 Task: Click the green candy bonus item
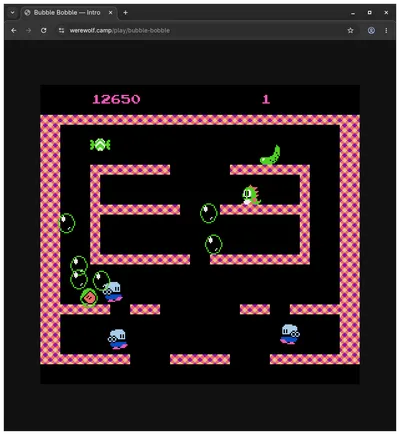click(x=100, y=145)
